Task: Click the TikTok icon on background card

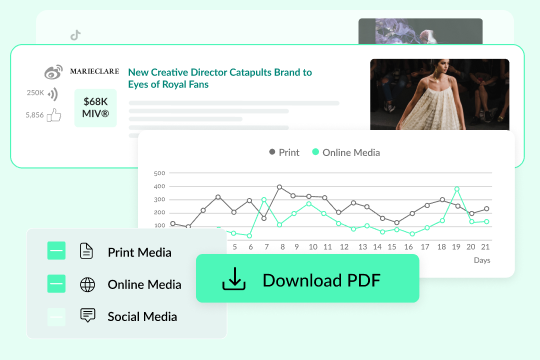Action: [x=75, y=35]
